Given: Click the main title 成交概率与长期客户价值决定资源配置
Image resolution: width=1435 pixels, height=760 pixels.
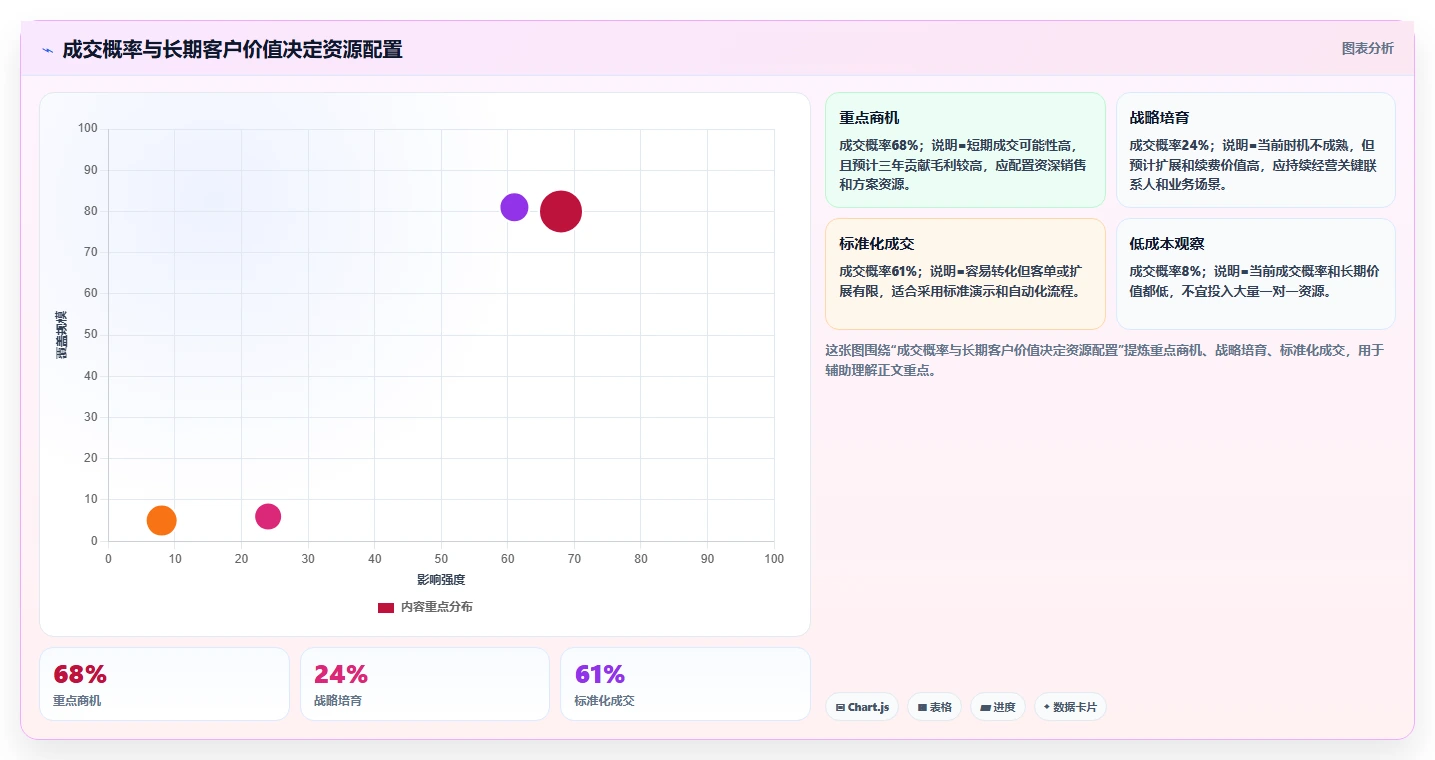Looking at the screenshot, I should (x=232, y=49).
